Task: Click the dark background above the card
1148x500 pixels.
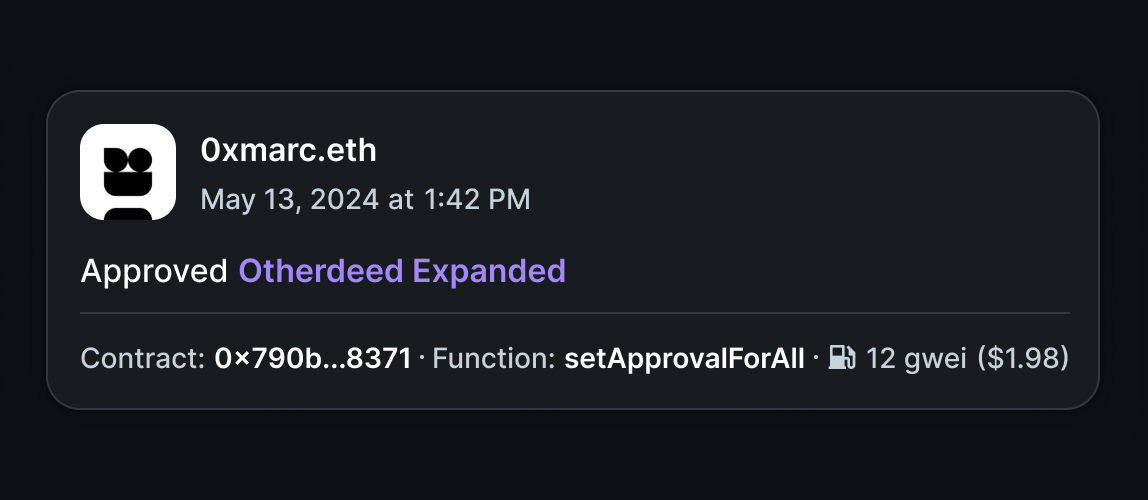Action: point(574,44)
